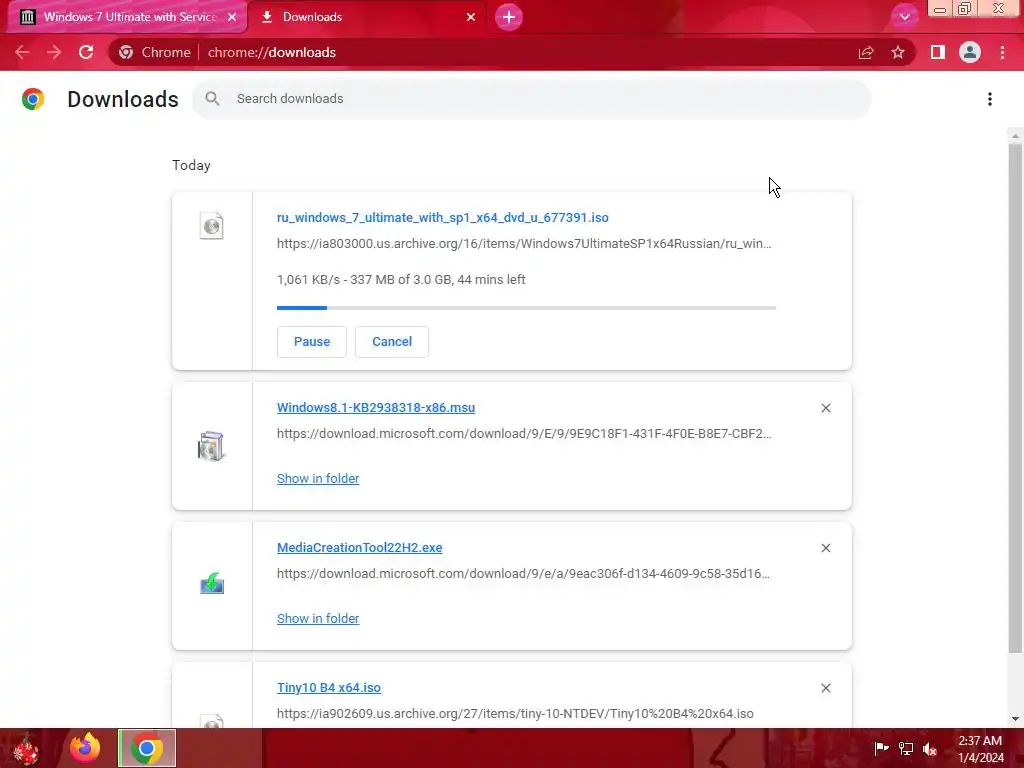1024x768 pixels.
Task: Click the scrollbar down arrow
Action: [1015, 720]
